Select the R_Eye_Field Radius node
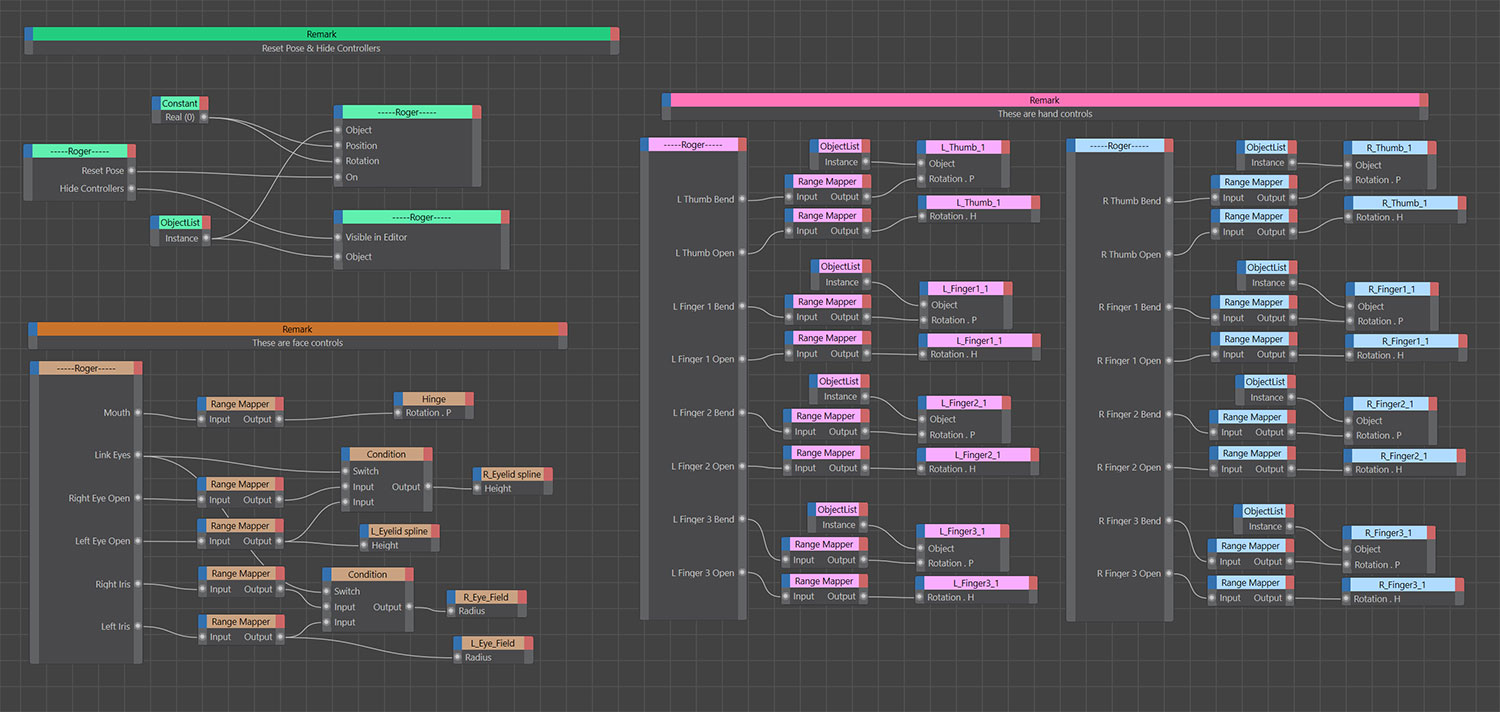Viewport: 1500px width, 712px height. [x=487, y=597]
